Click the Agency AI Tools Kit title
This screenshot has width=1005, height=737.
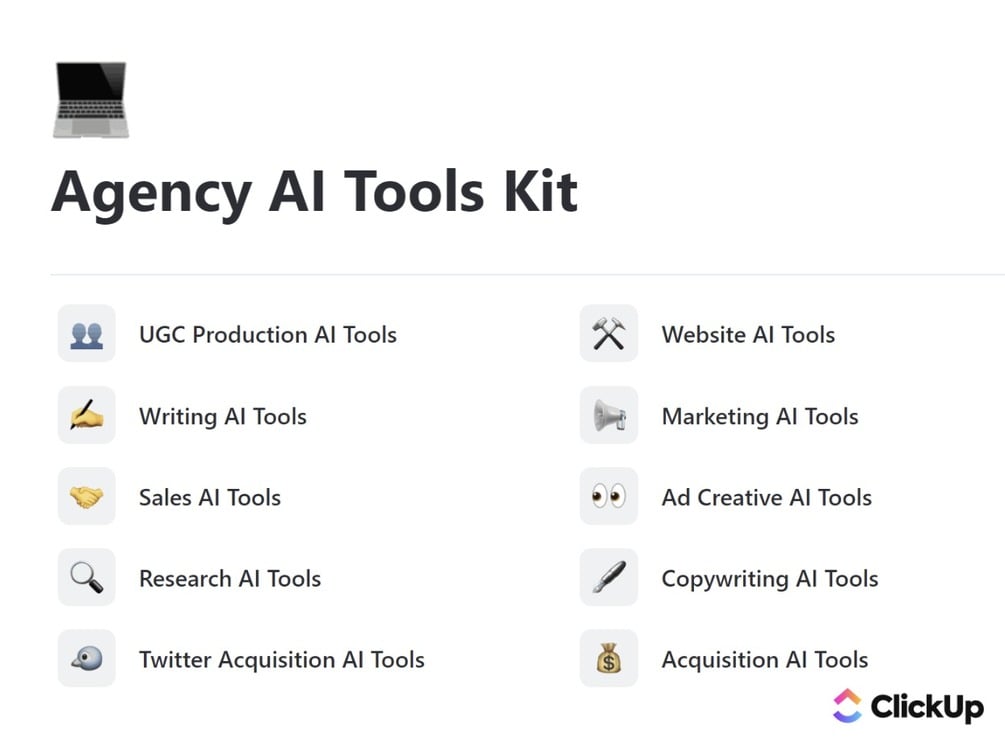pyautogui.click(x=314, y=192)
